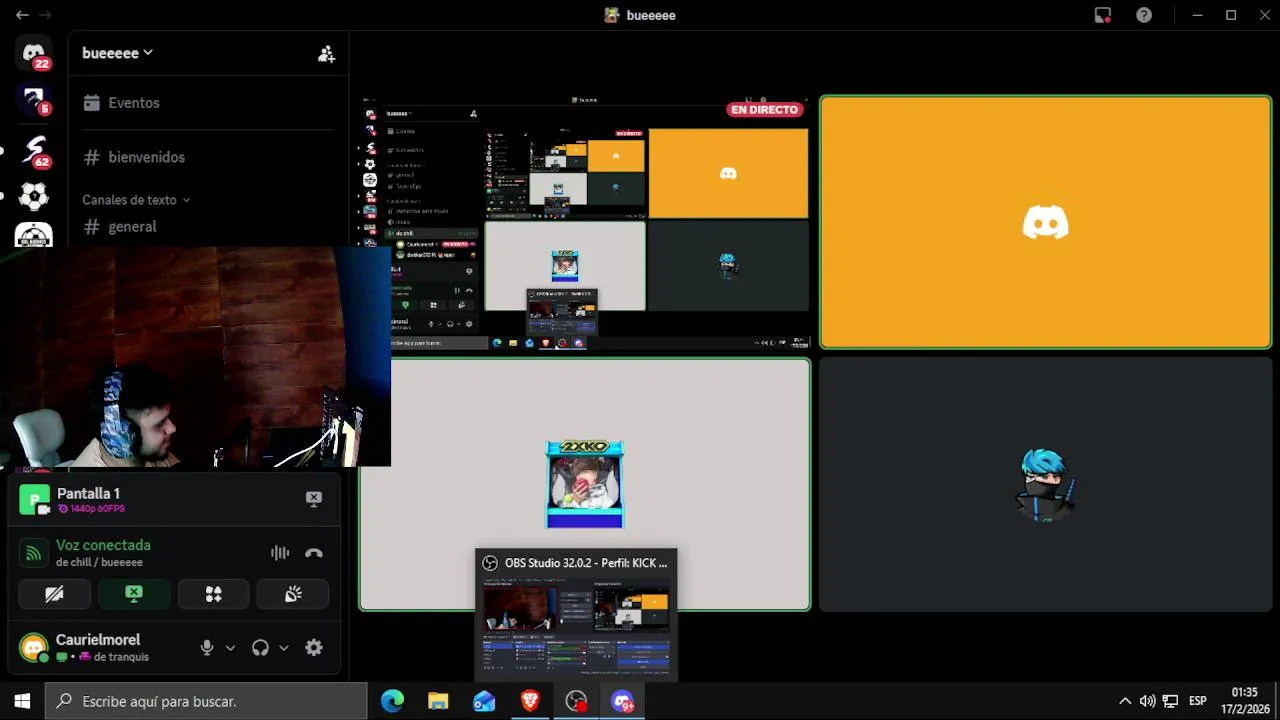Open microphone input options arrow
This screenshot has width=1280, height=720.
230,647
